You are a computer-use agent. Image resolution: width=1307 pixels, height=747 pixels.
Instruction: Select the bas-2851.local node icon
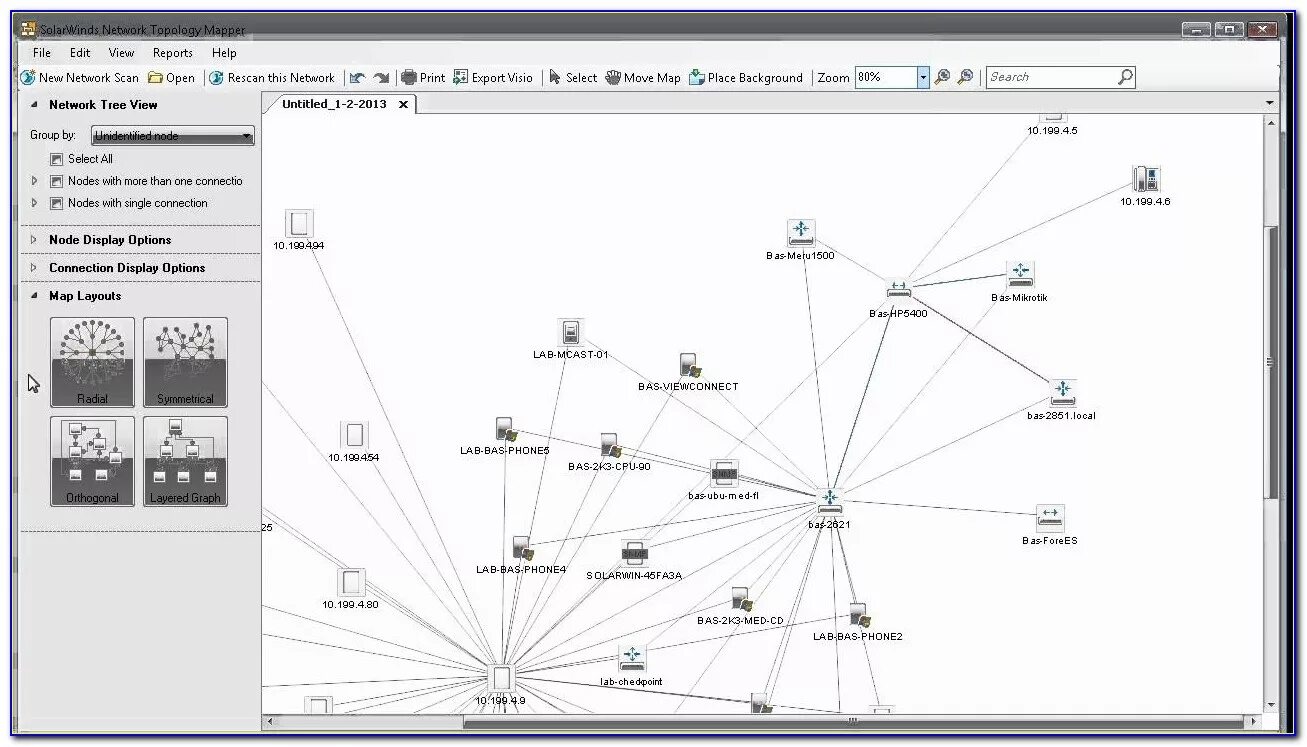(1062, 392)
